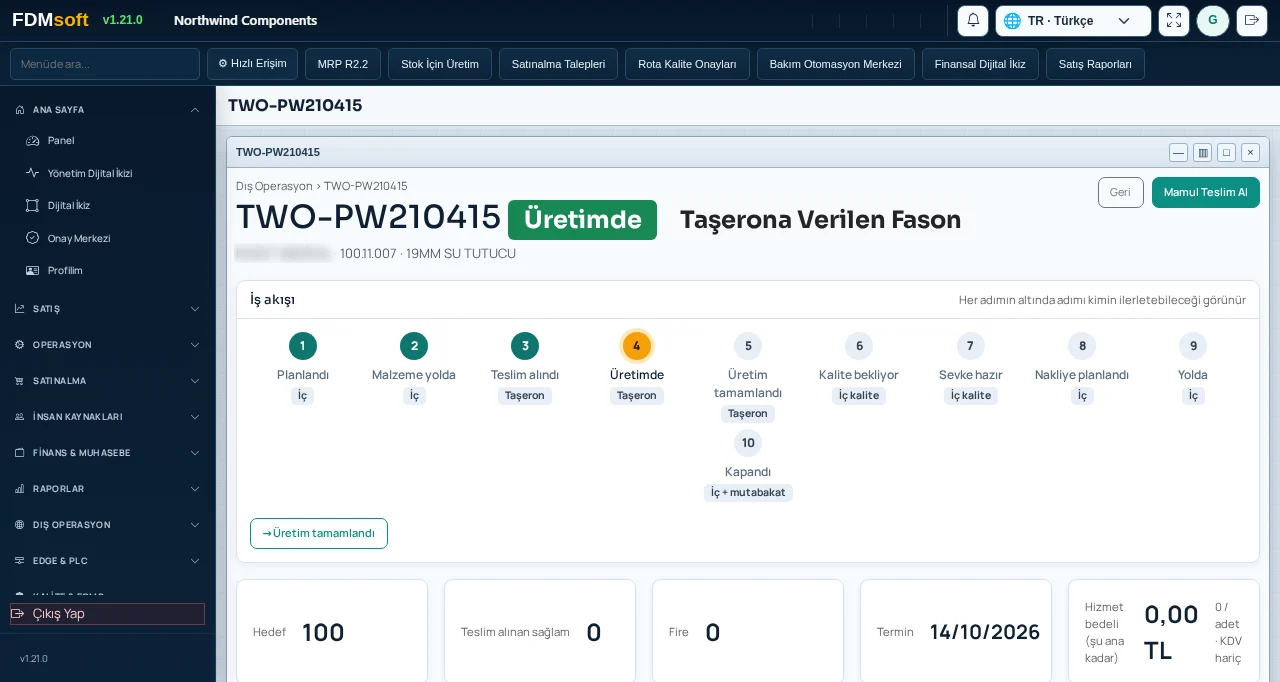This screenshot has width=1280, height=682.
Task: Expand the RAPORLAR menu section
Action: coord(107,489)
